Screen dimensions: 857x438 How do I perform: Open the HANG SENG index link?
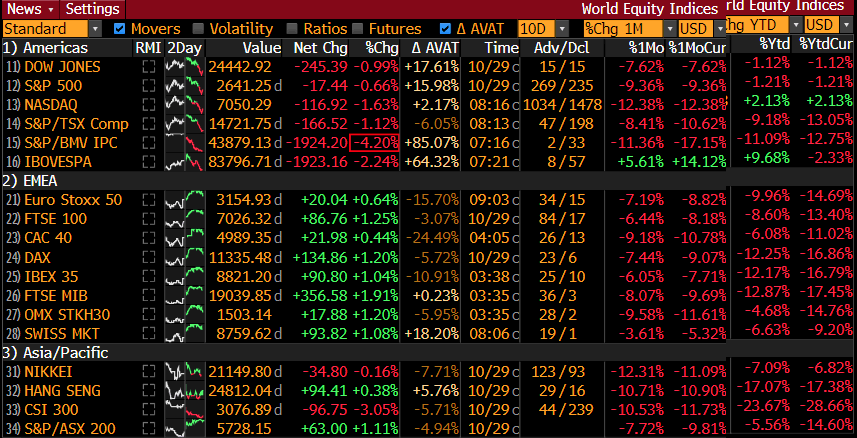62,391
